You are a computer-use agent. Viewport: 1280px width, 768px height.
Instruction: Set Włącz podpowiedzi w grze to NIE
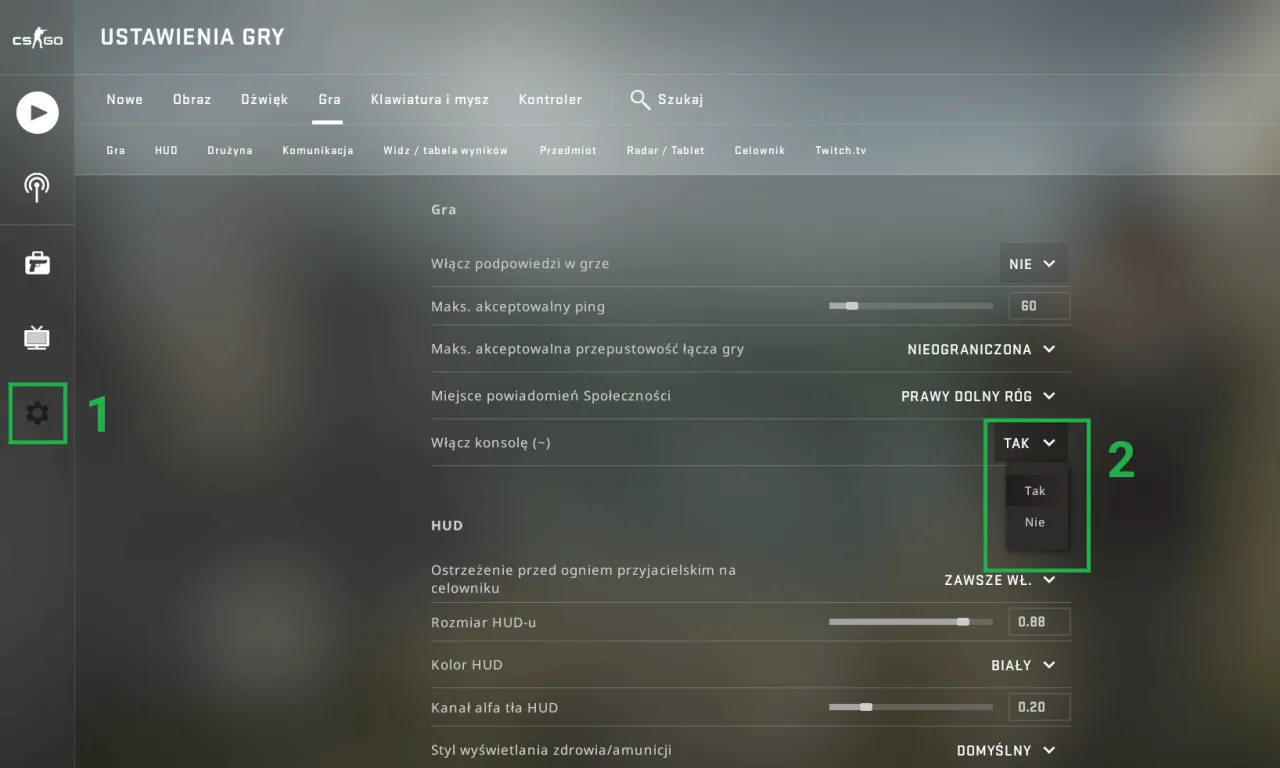pyautogui.click(x=1033, y=263)
